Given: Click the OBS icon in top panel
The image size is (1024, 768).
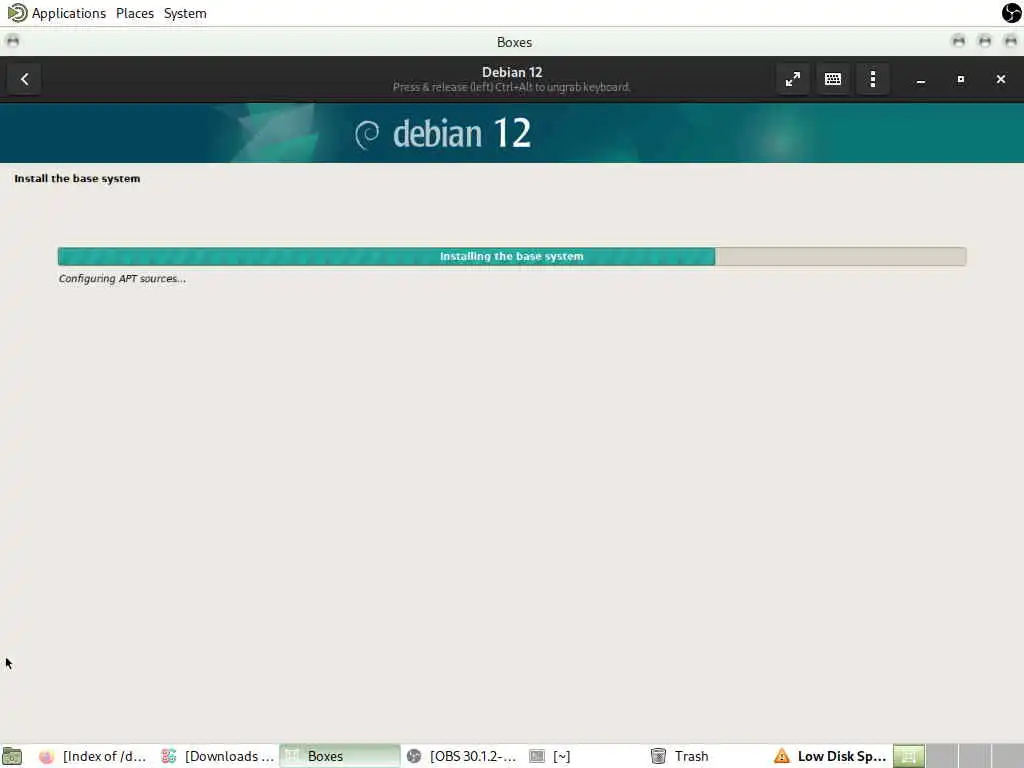Looking at the screenshot, I should [x=1012, y=12].
